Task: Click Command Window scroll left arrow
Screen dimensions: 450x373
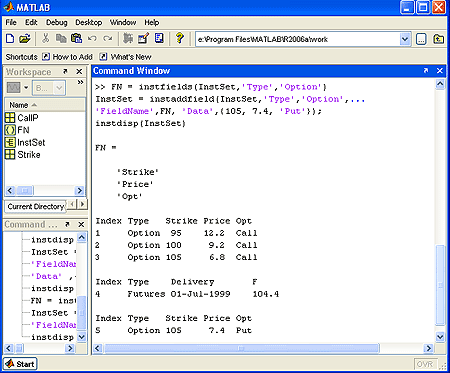Action: pyautogui.click(x=97, y=349)
